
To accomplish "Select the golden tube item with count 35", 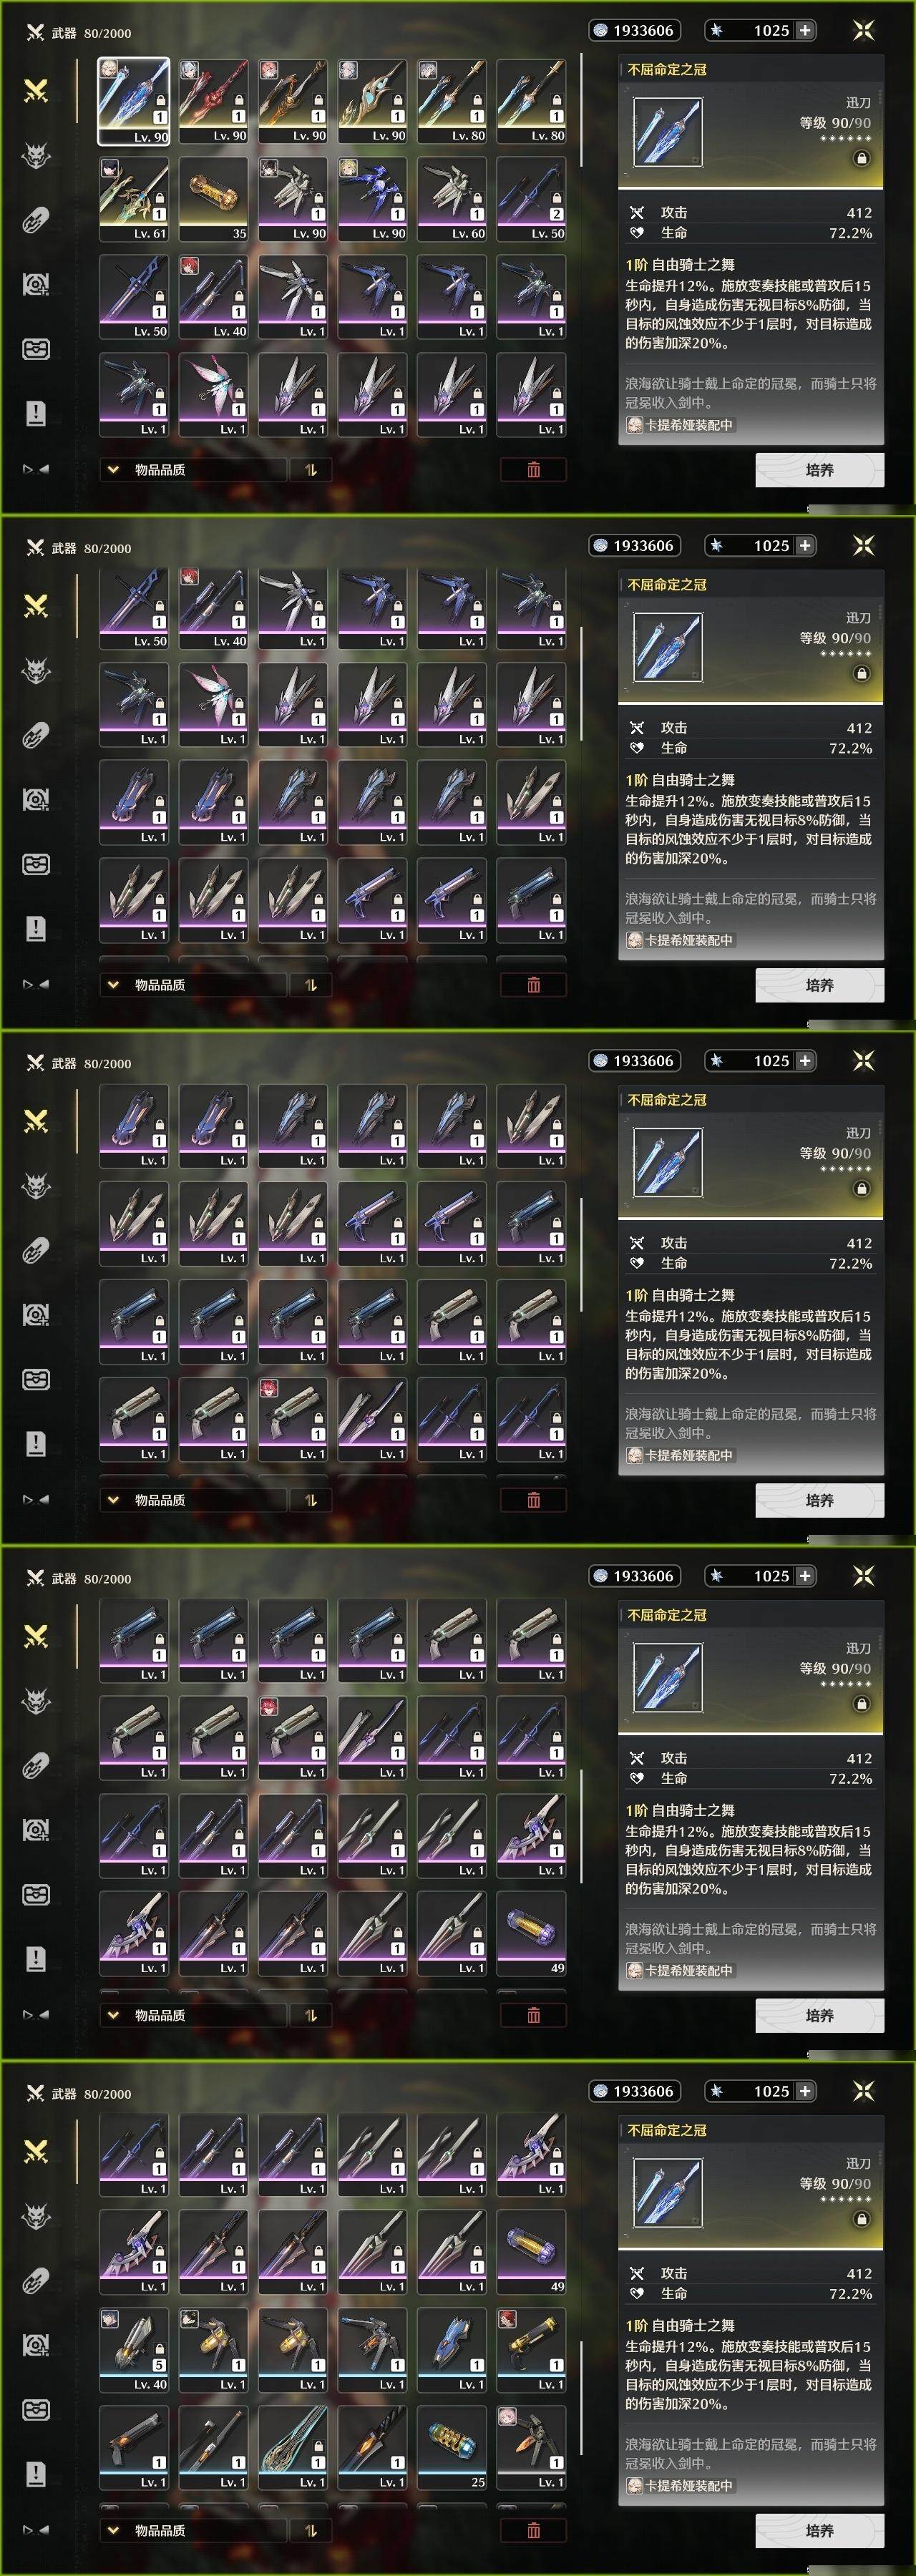I will [x=213, y=199].
